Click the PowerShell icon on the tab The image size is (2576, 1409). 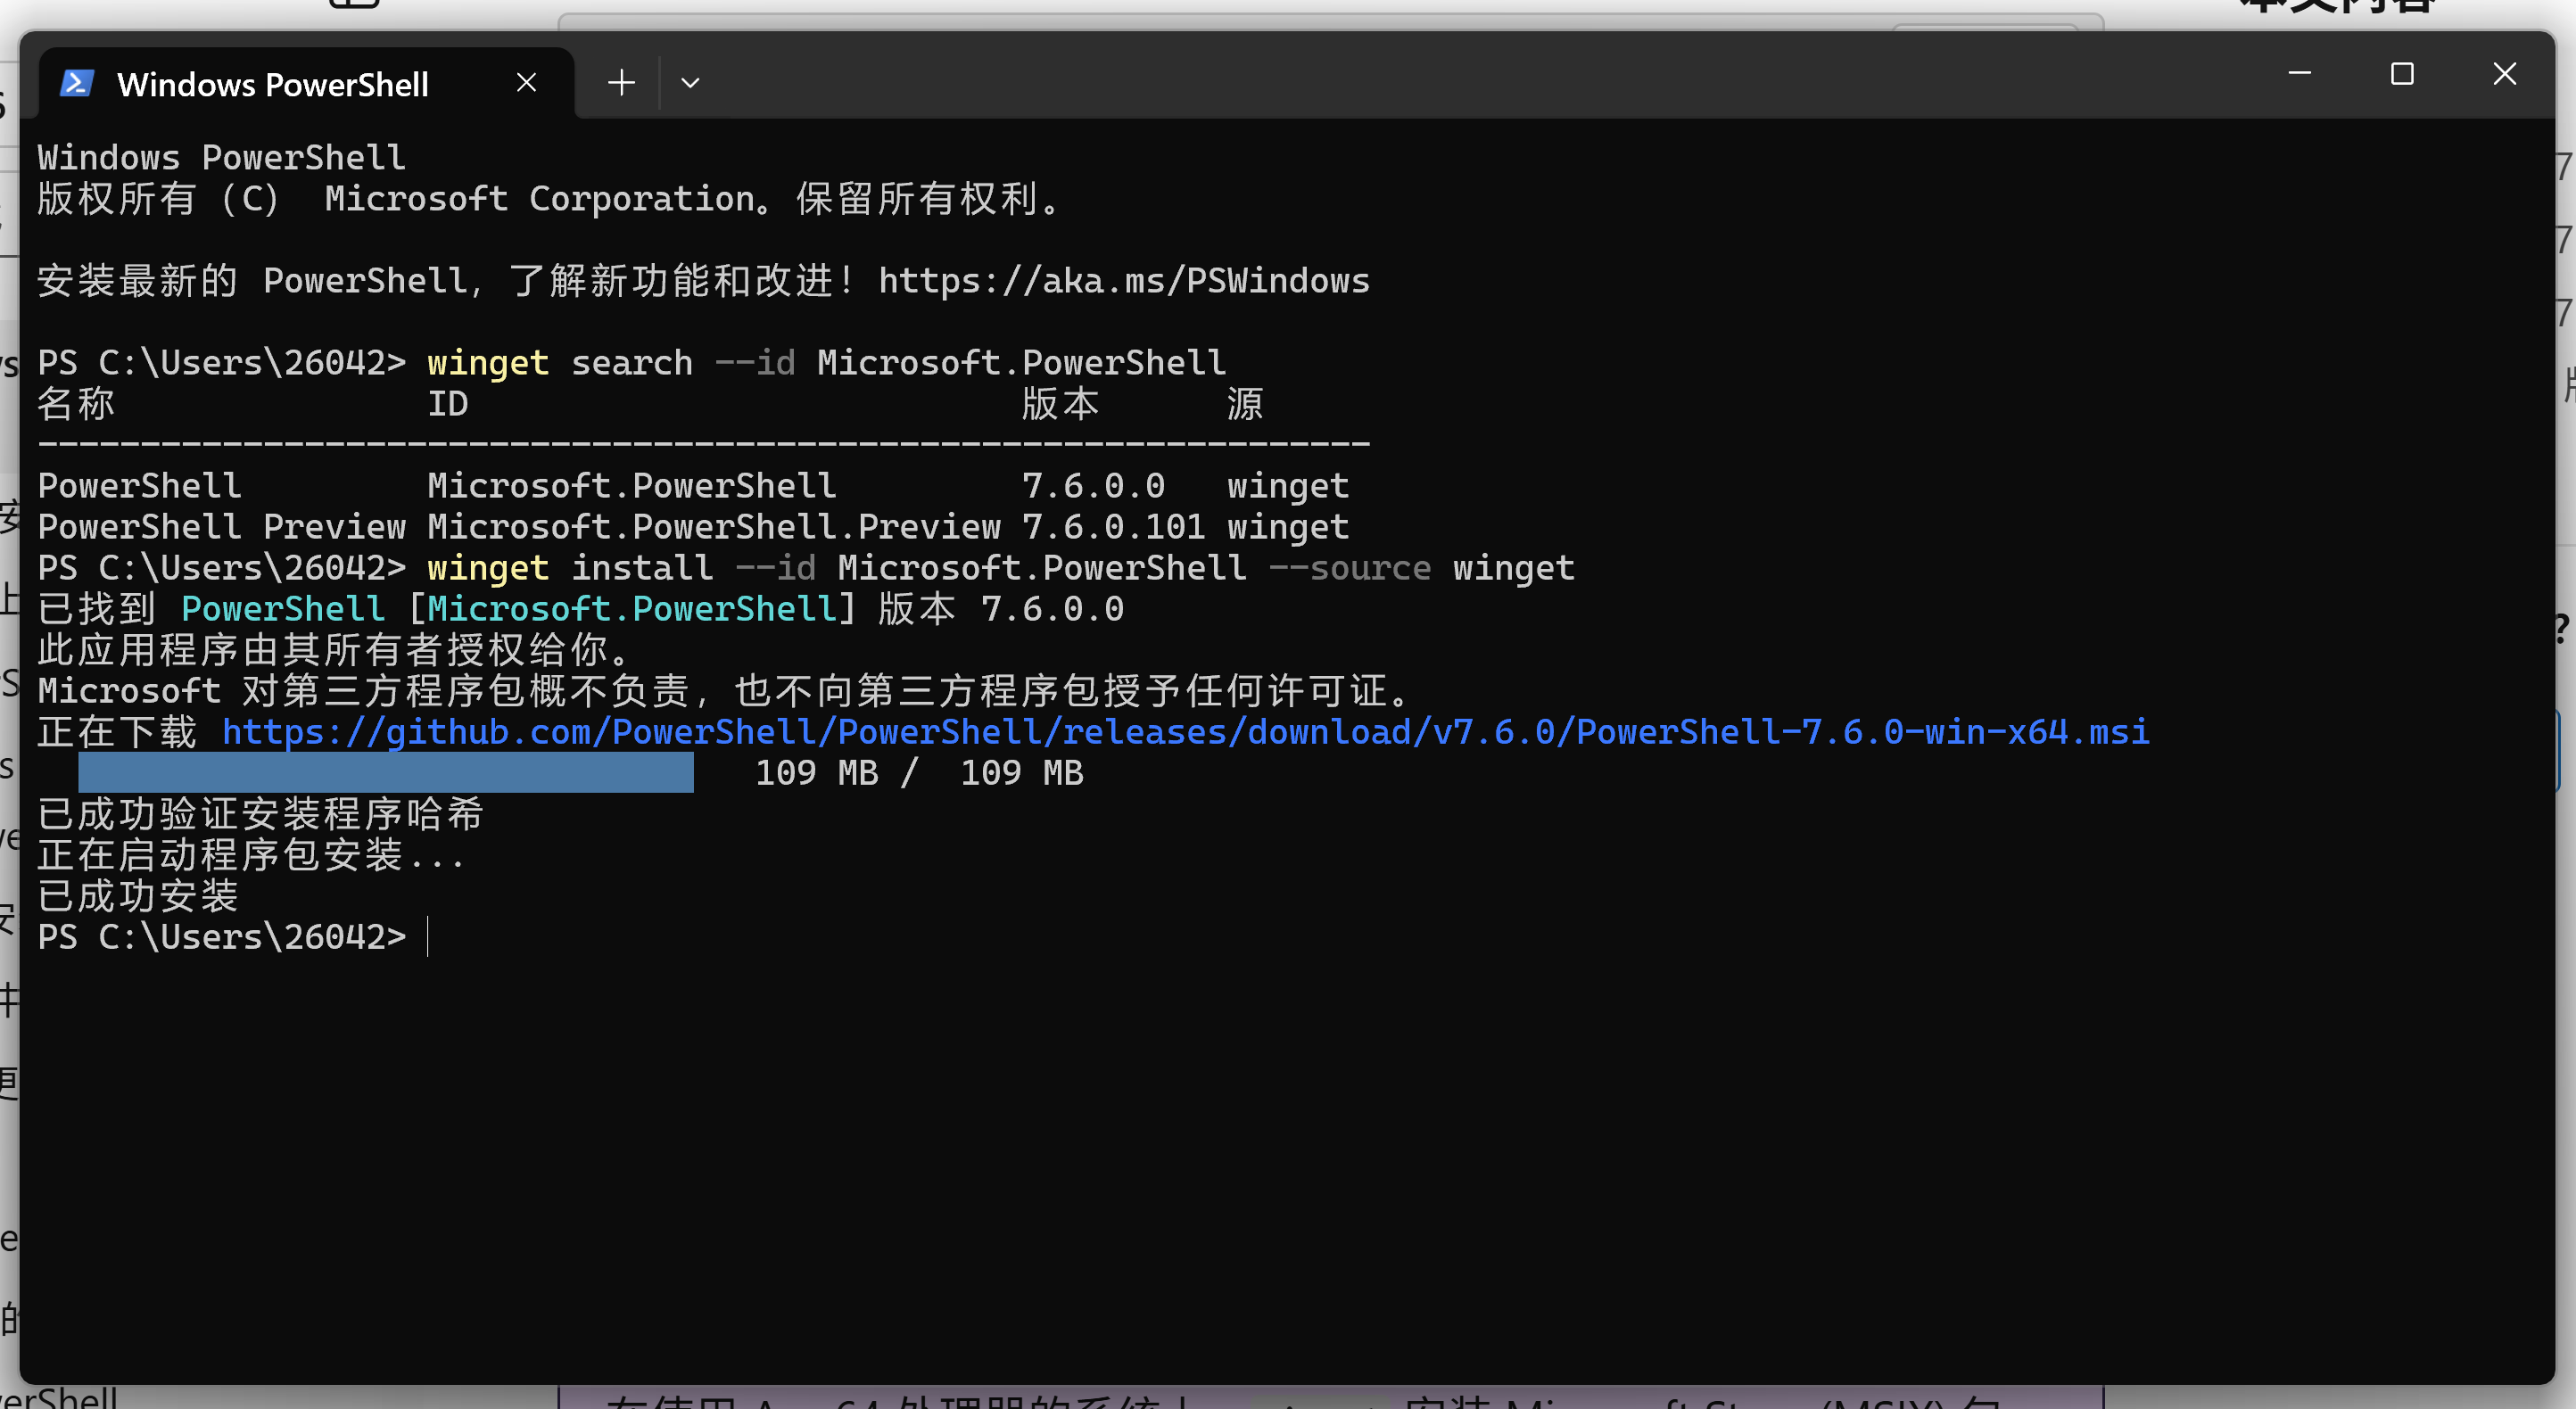click(x=77, y=83)
